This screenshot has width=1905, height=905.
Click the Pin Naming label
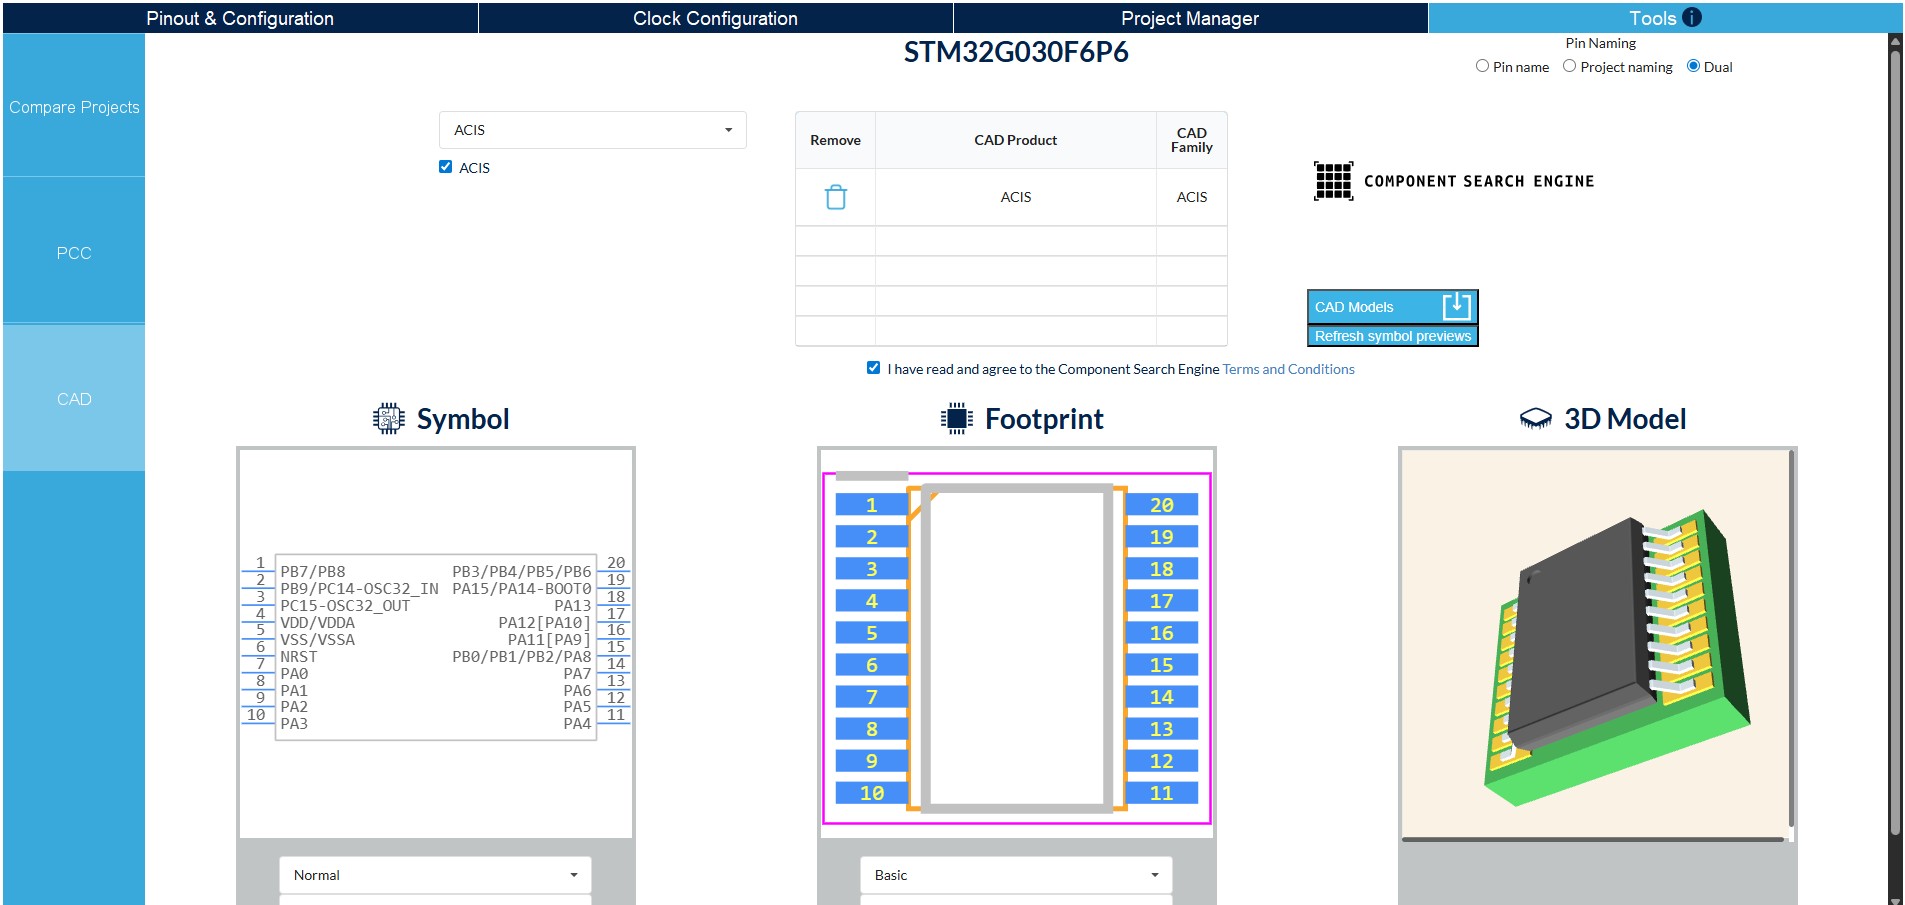click(x=1600, y=43)
